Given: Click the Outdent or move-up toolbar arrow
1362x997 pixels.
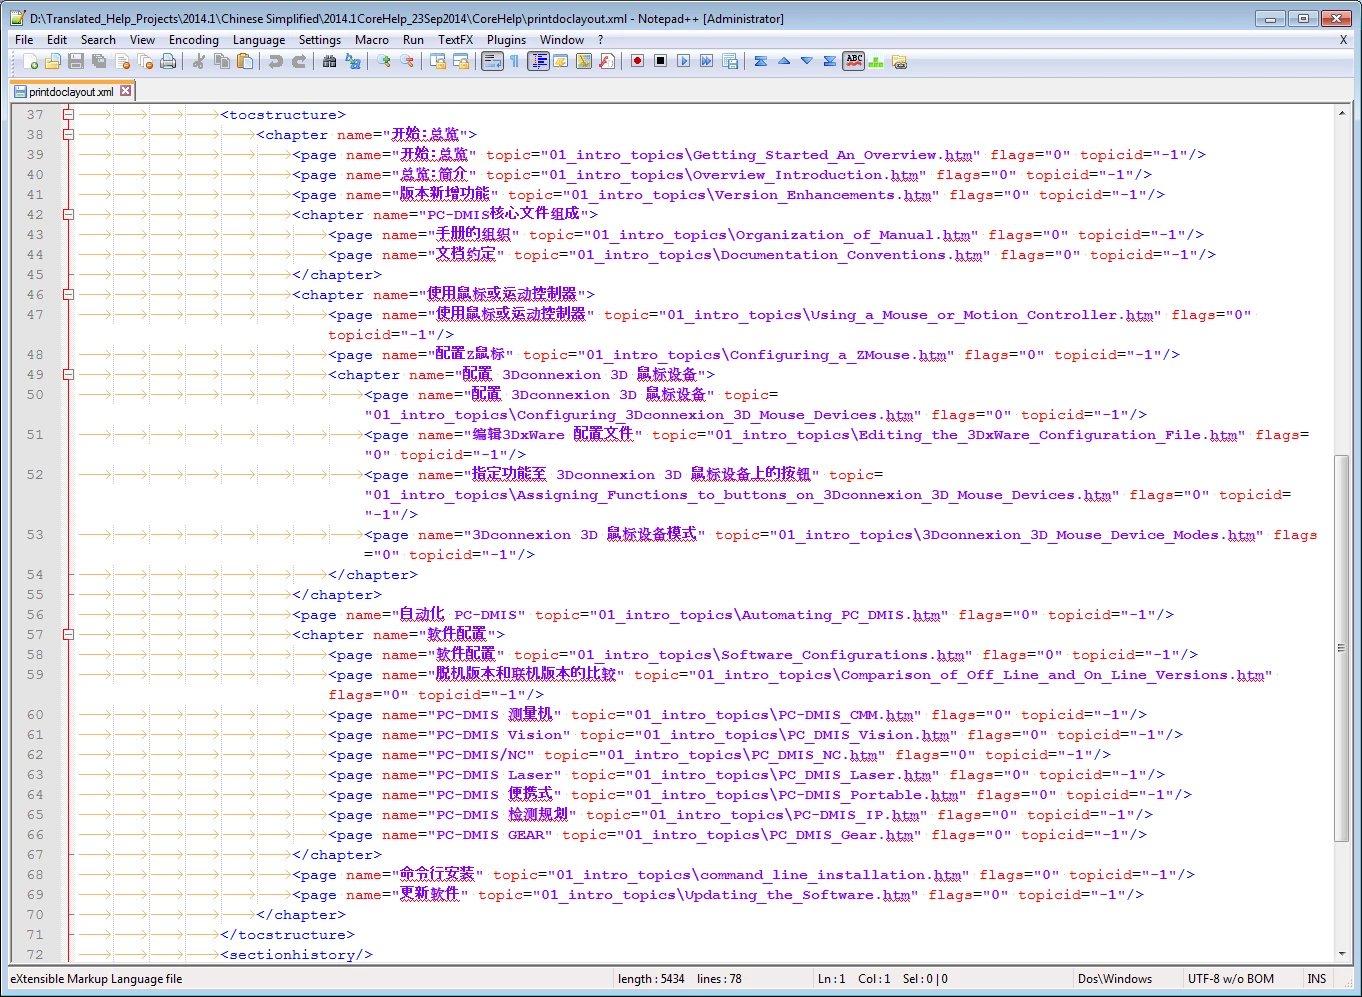Looking at the screenshot, I should (x=784, y=62).
